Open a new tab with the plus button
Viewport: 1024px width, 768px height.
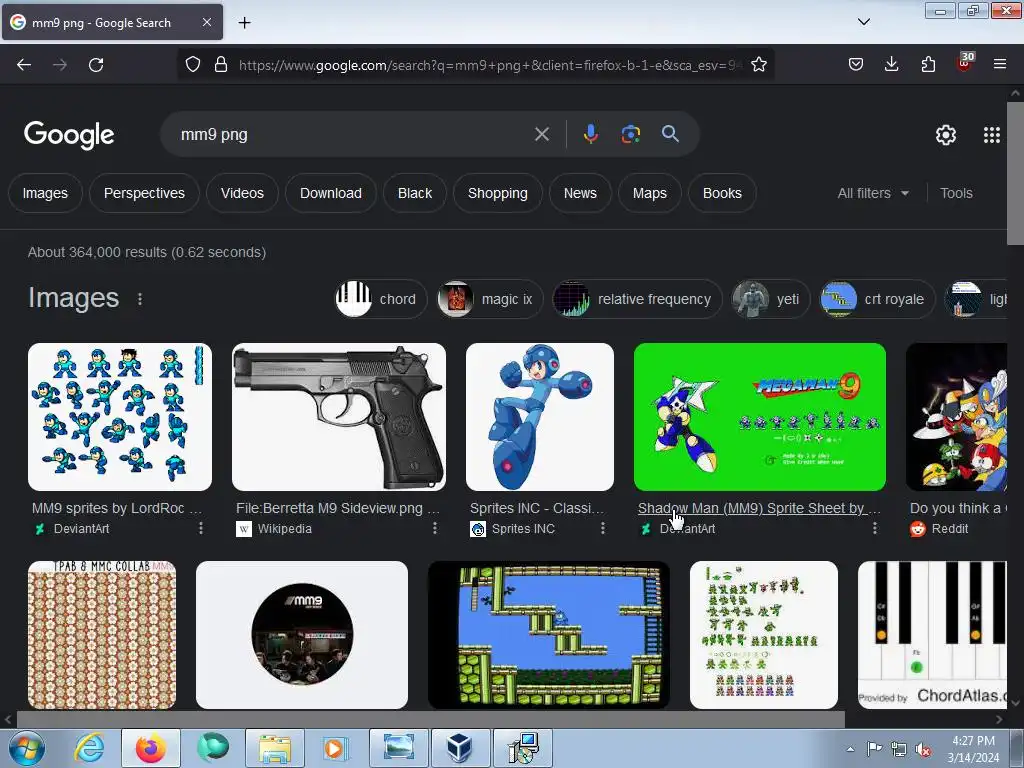tap(244, 23)
